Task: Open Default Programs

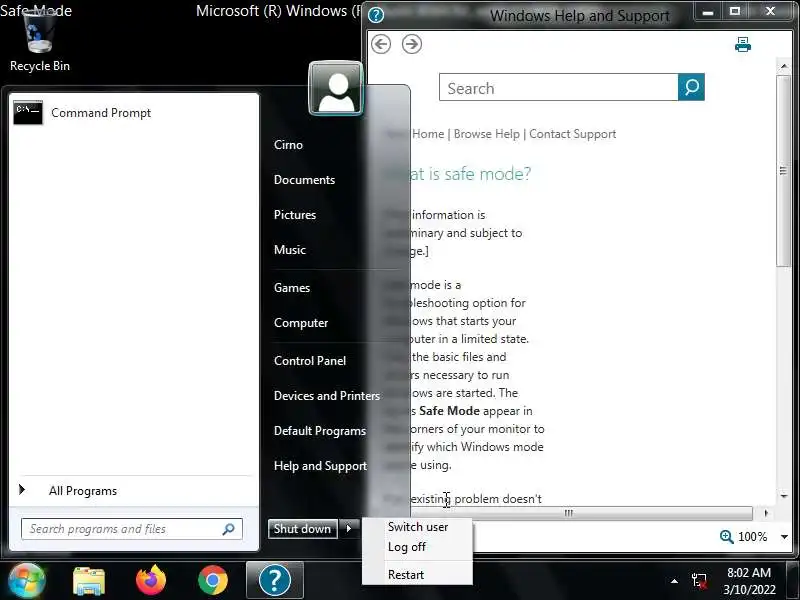Action: coord(320,431)
